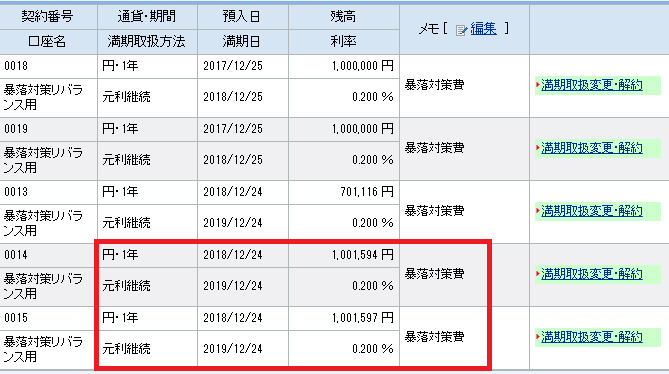Open 満期取扱変更・解約 for contract 0018
The height and width of the screenshot is (374, 669).
click(x=592, y=85)
